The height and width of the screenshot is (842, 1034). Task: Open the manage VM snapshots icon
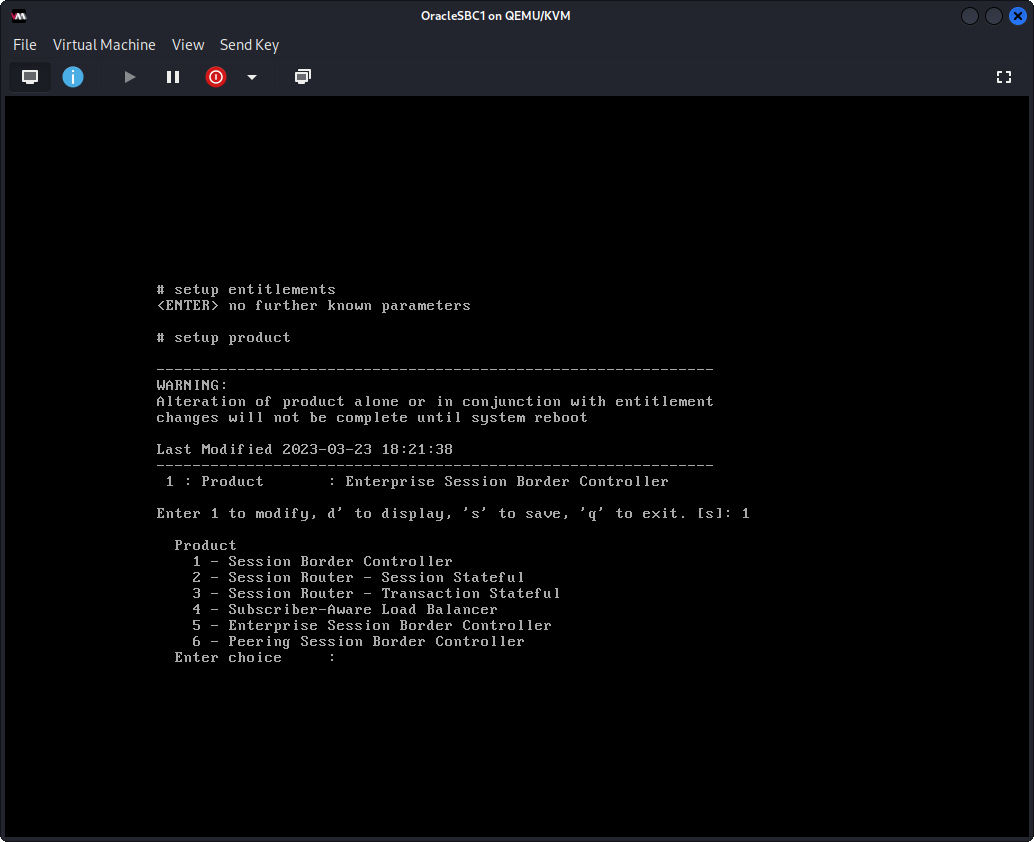point(302,77)
